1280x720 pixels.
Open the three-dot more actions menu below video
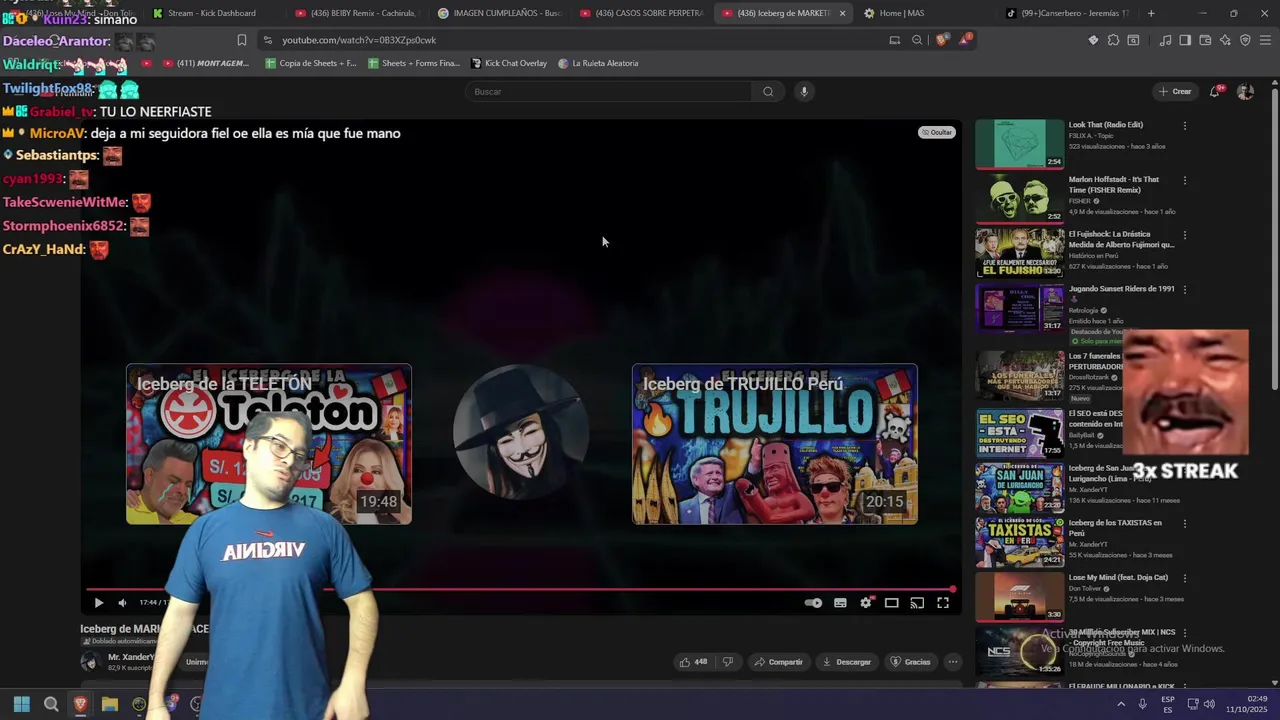953,662
